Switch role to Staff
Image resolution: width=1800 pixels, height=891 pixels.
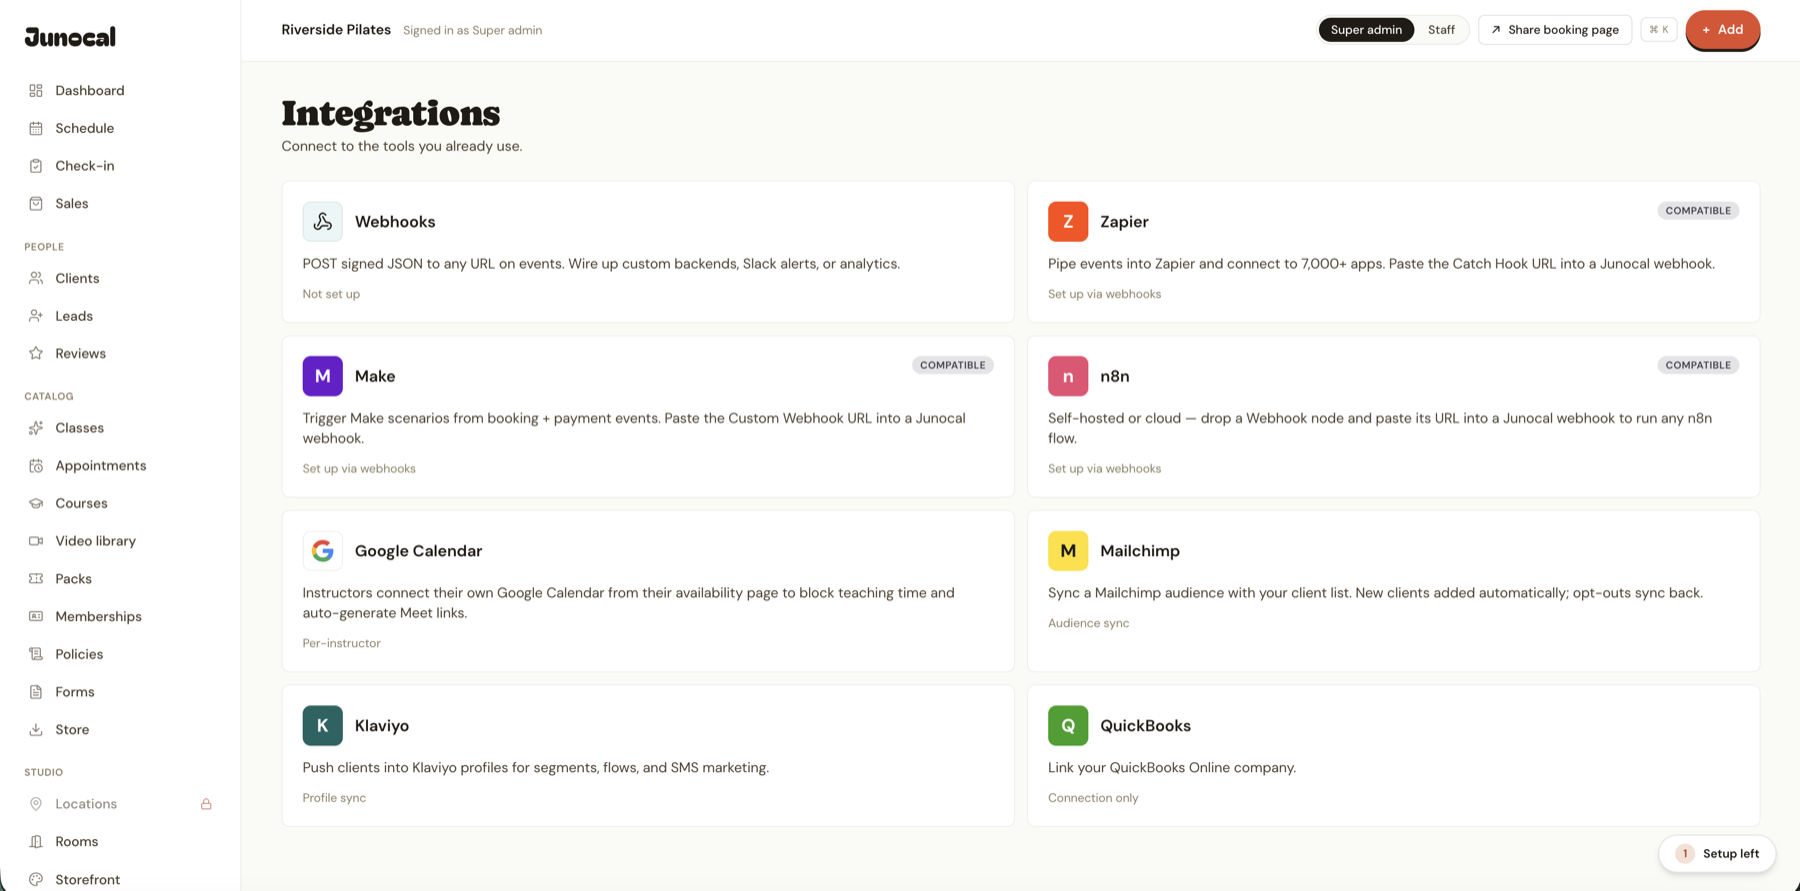click(x=1441, y=30)
